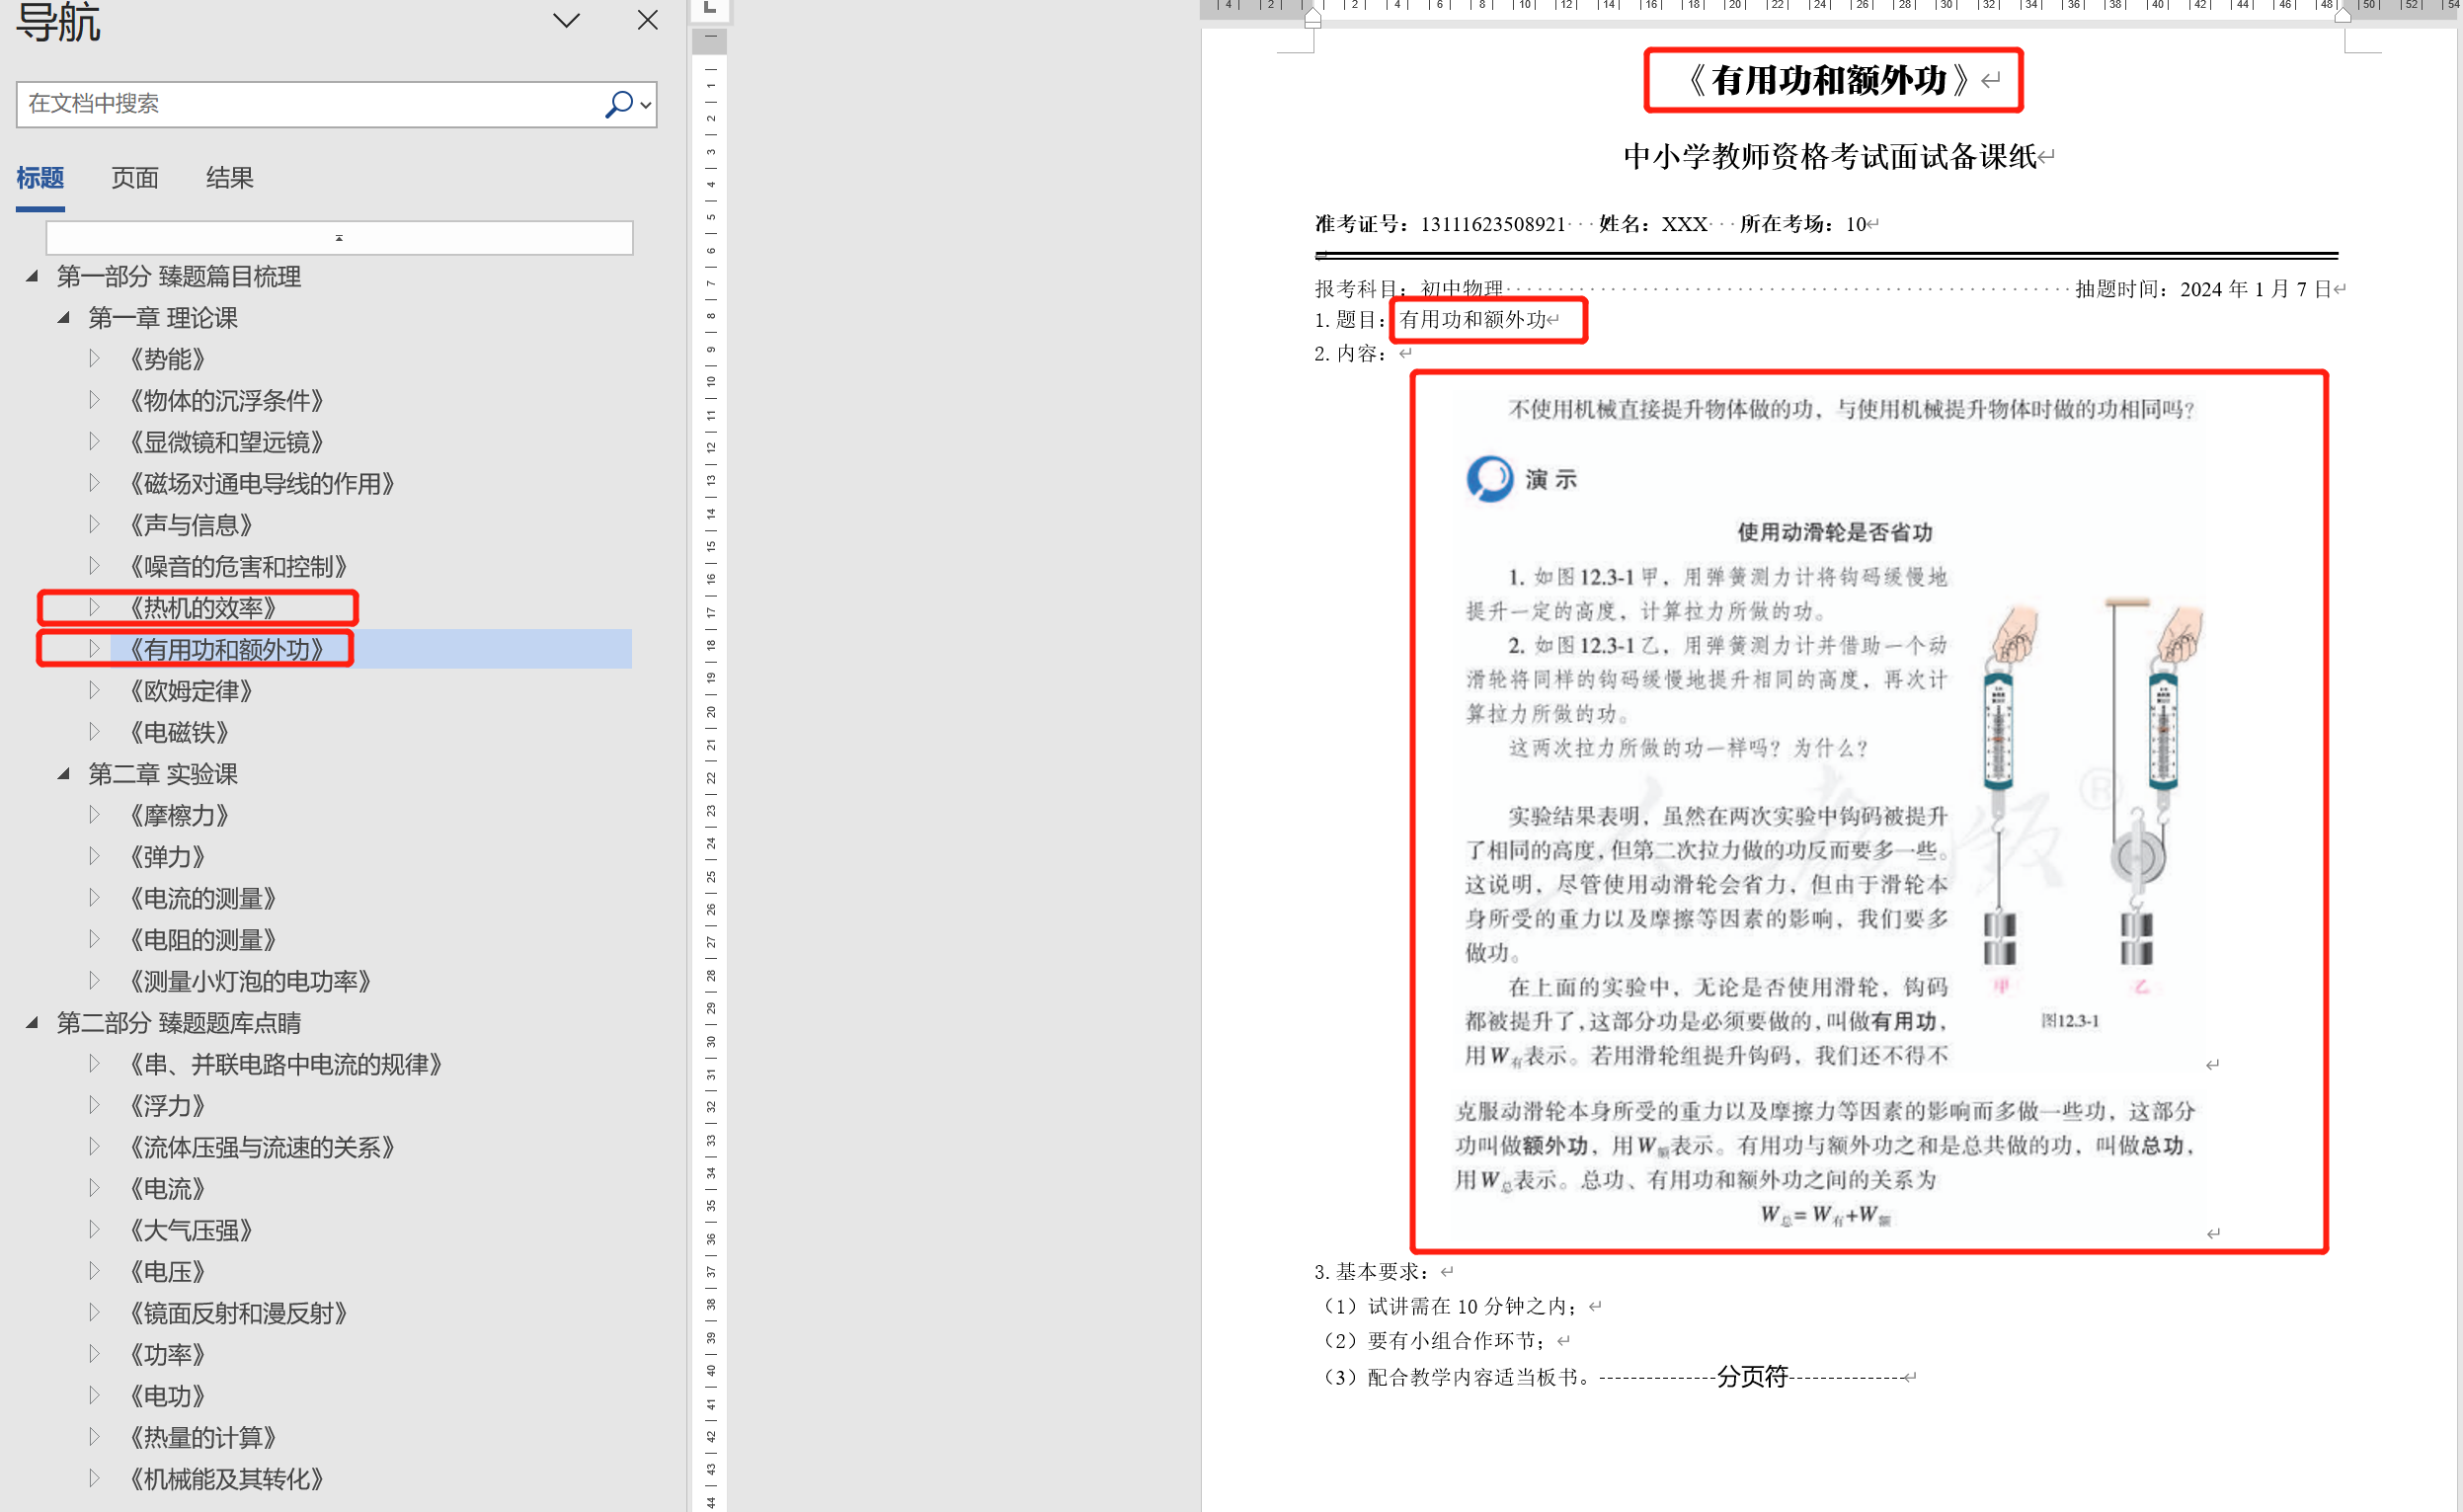Collapse the 第二章 实验课 section
Image resolution: width=2463 pixels, height=1512 pixels.
coord(64,774)
